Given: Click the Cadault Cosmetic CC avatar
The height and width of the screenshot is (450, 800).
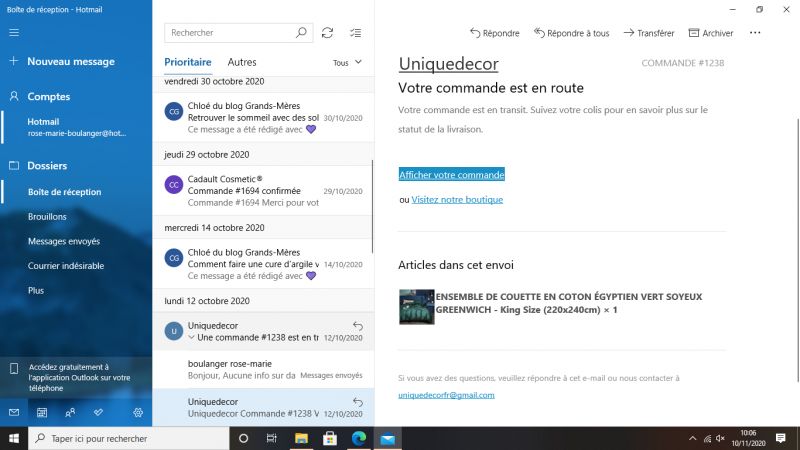Looking at the screenshot, I should [x=173, y=185].
